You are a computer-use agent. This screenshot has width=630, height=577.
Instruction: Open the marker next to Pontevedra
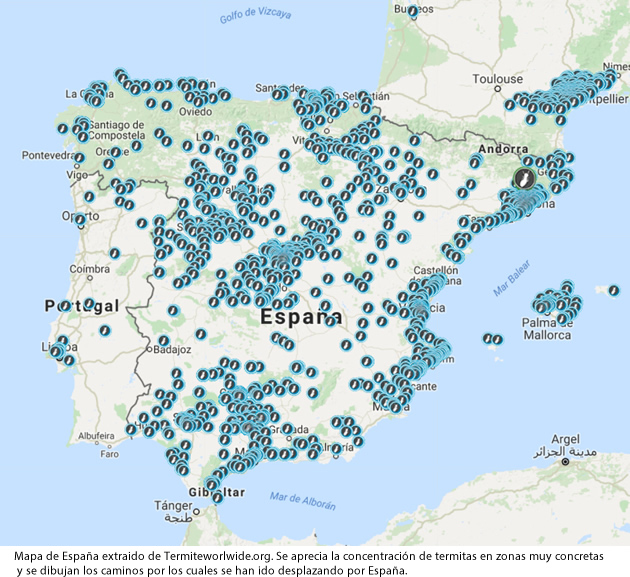pyautogui.click(x=79, y=158)
